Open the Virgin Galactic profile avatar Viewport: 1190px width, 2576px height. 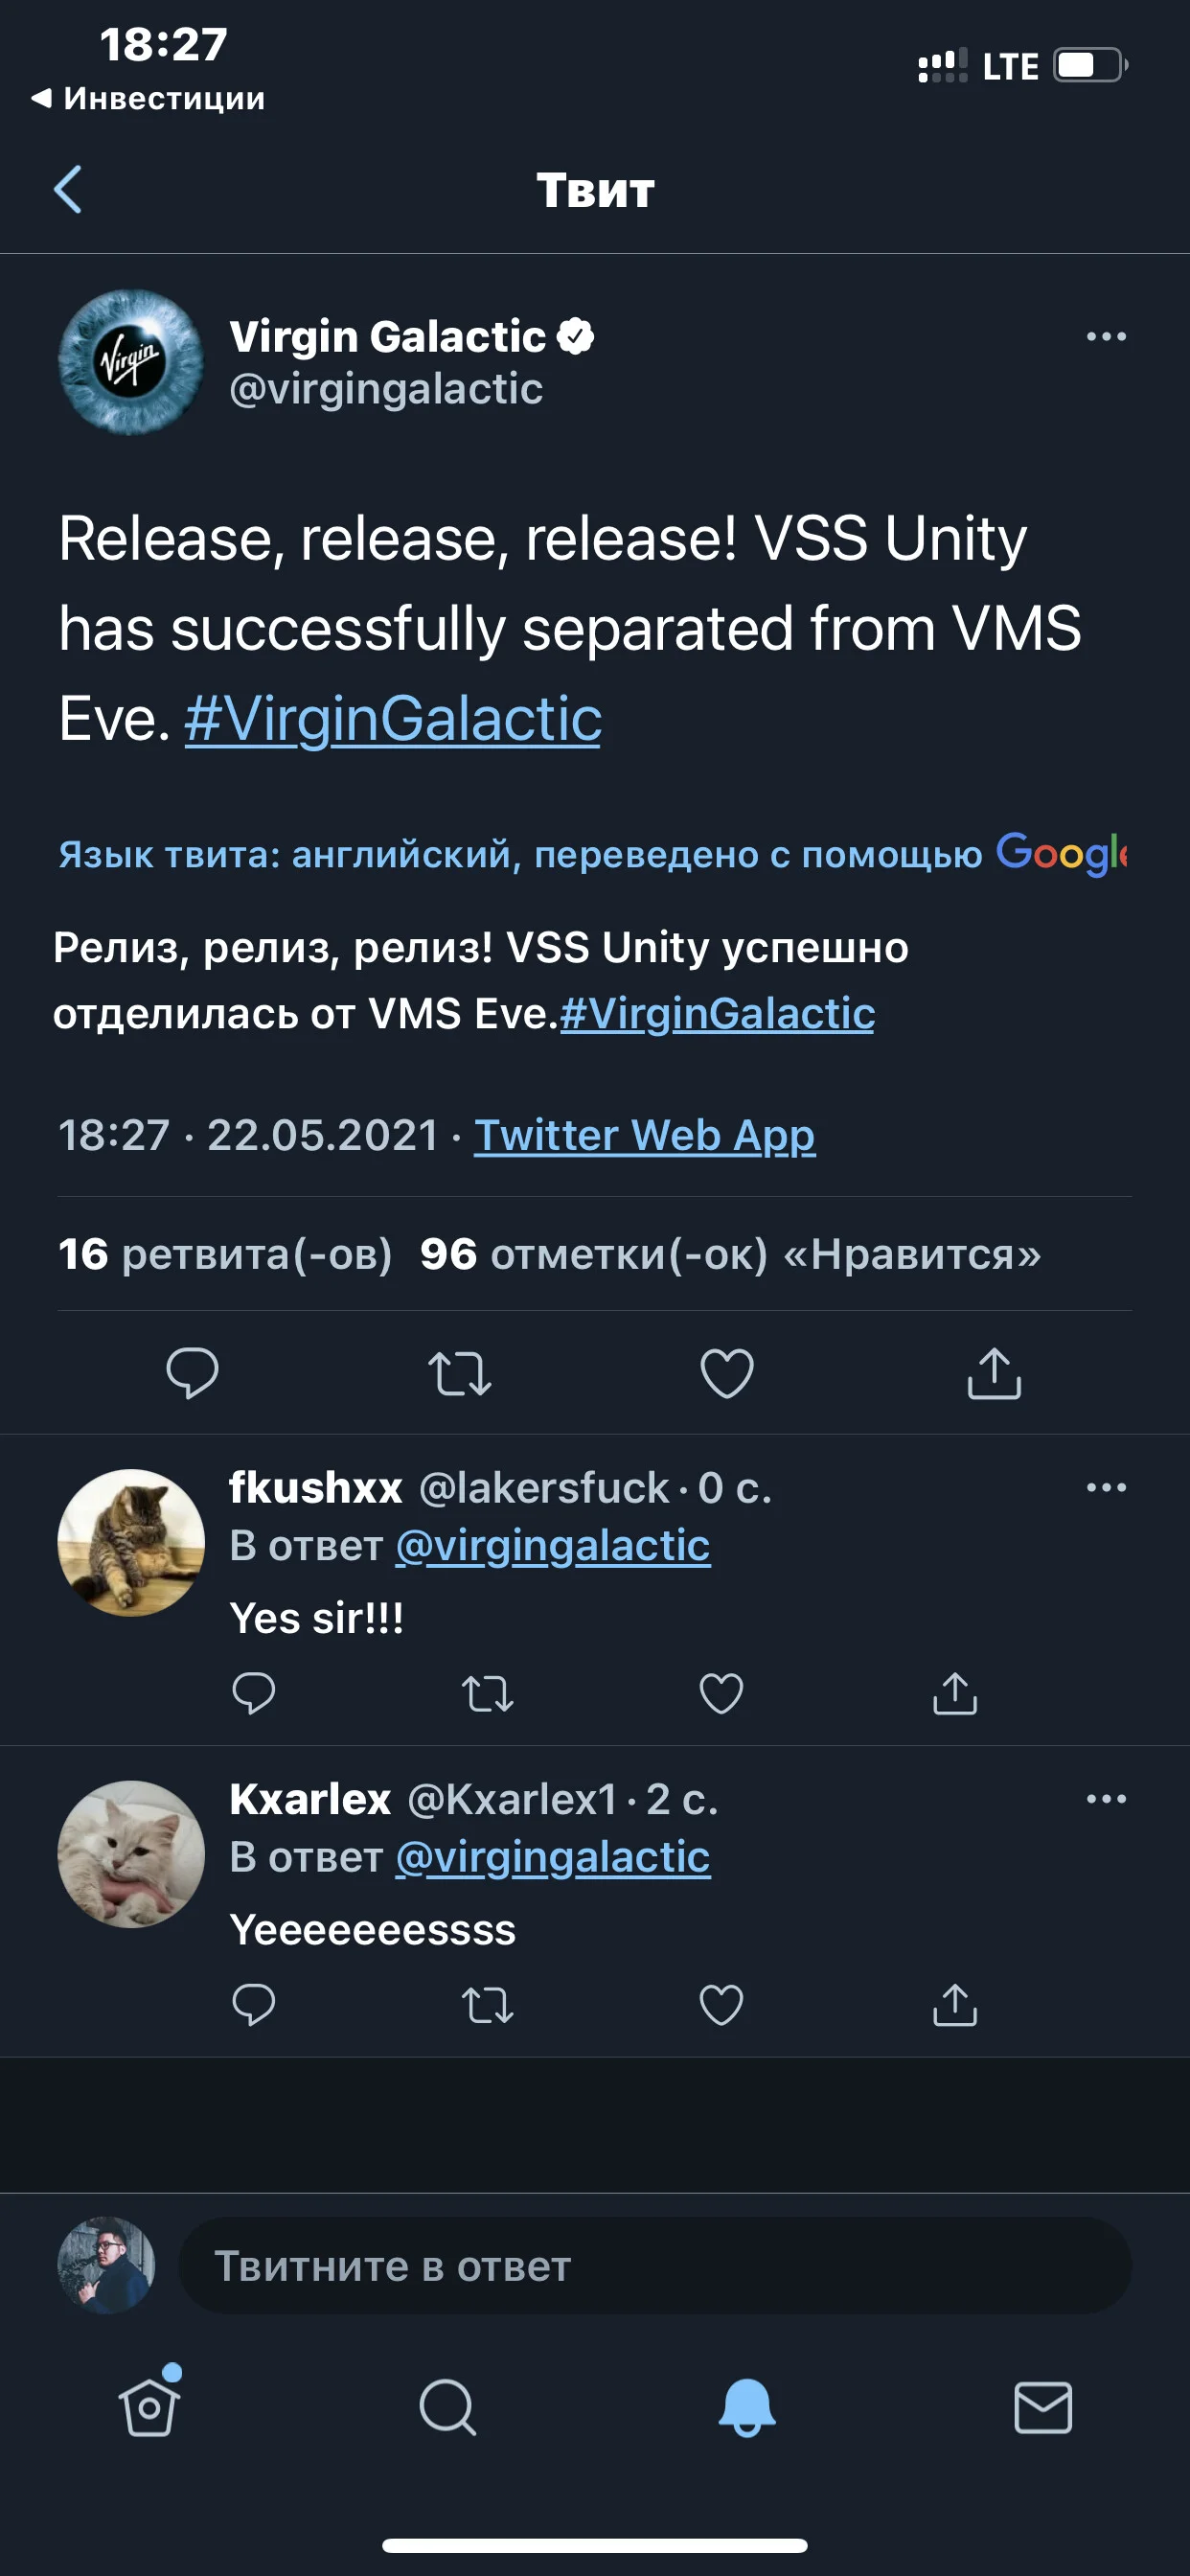click(x=131, y=362)
